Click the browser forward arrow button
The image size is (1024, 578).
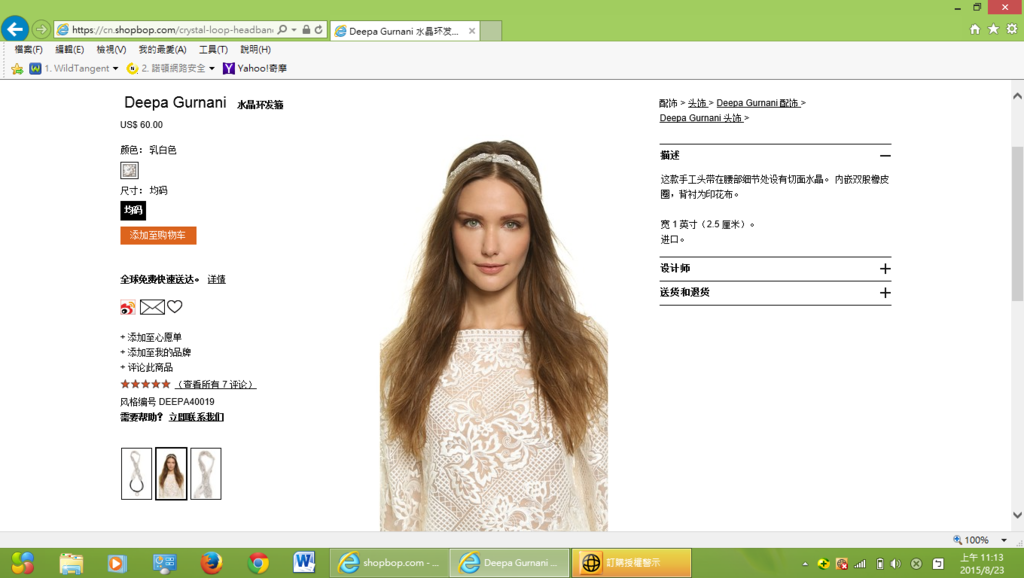pyautogui.click(x=41, y=29)
